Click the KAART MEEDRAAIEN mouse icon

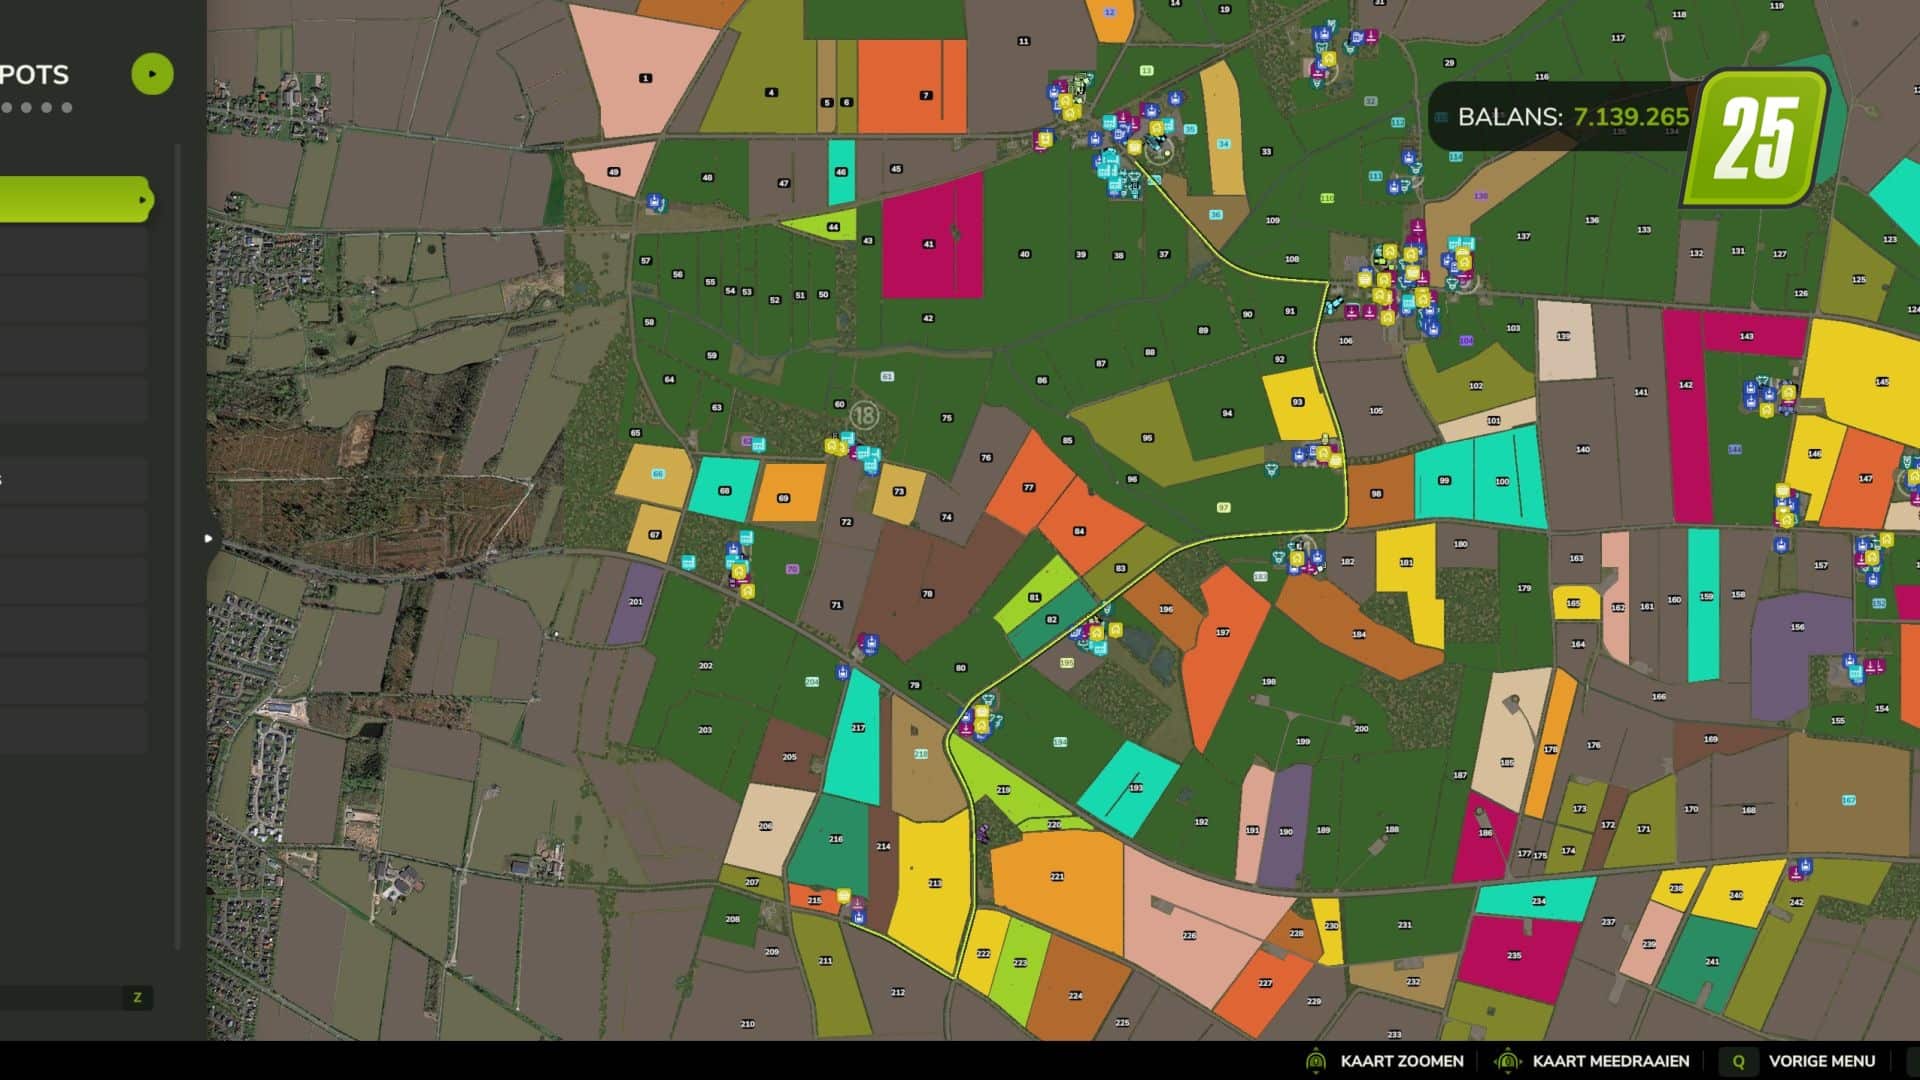click(1508, 1061)
